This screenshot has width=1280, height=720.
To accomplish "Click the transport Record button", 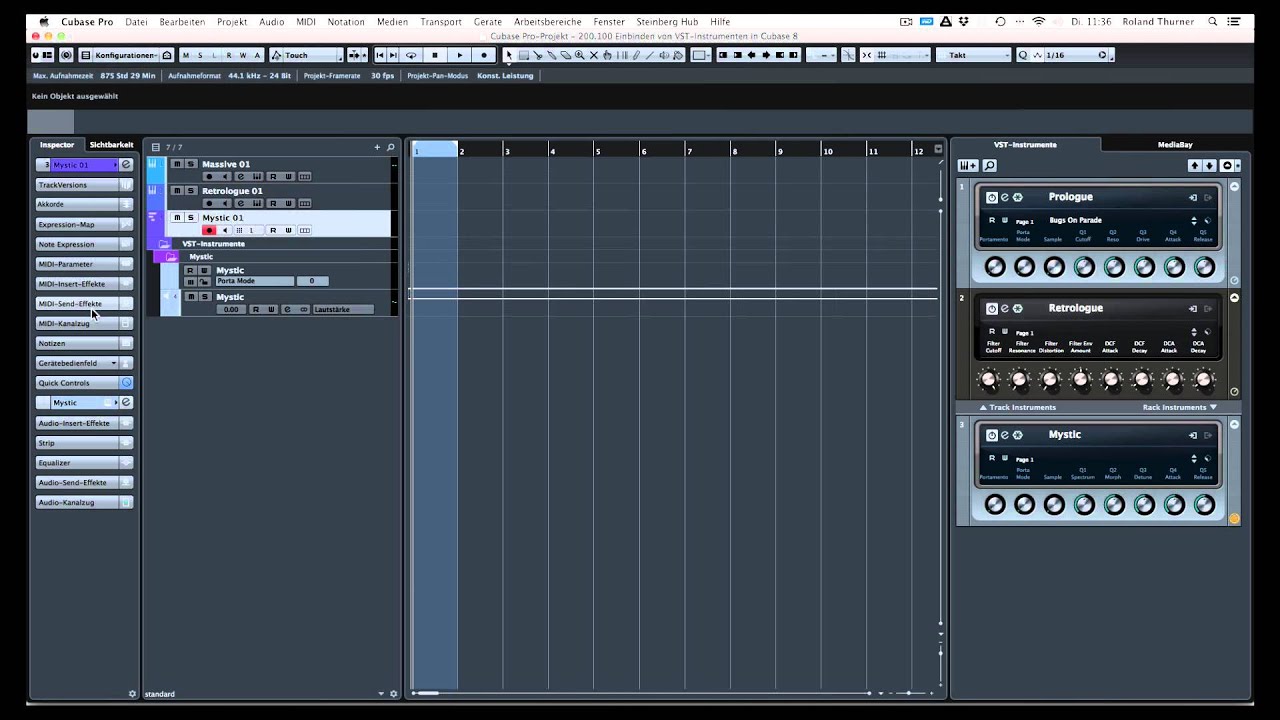I will (x=484, y=55).
